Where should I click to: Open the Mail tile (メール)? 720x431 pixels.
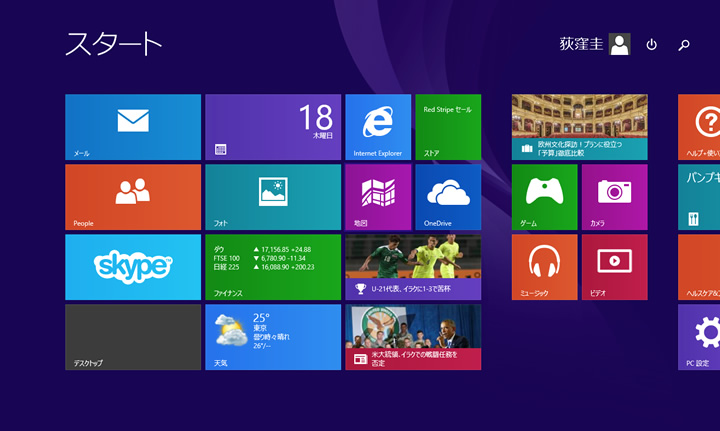133,127
